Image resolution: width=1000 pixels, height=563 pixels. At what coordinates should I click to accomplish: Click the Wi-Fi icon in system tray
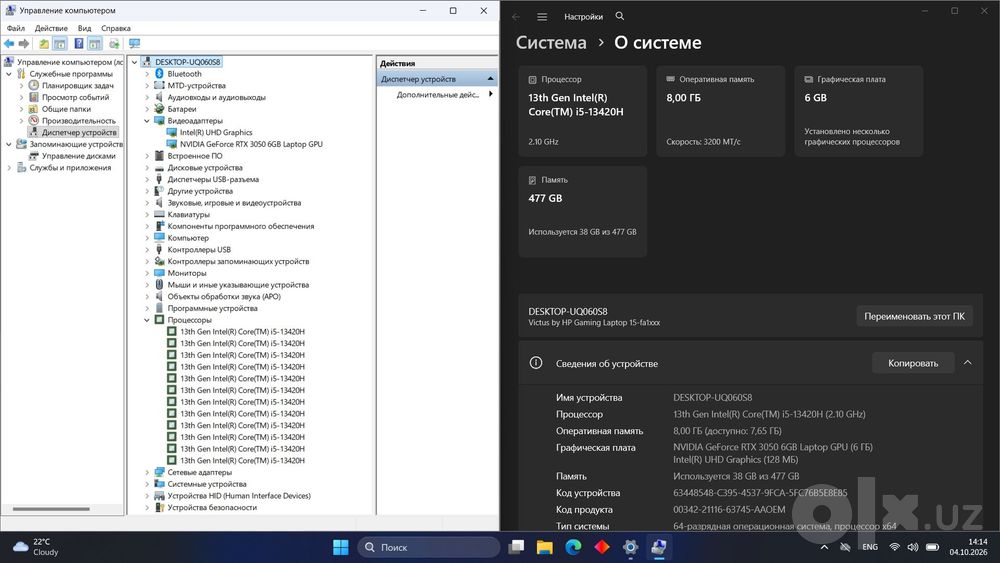895,547
